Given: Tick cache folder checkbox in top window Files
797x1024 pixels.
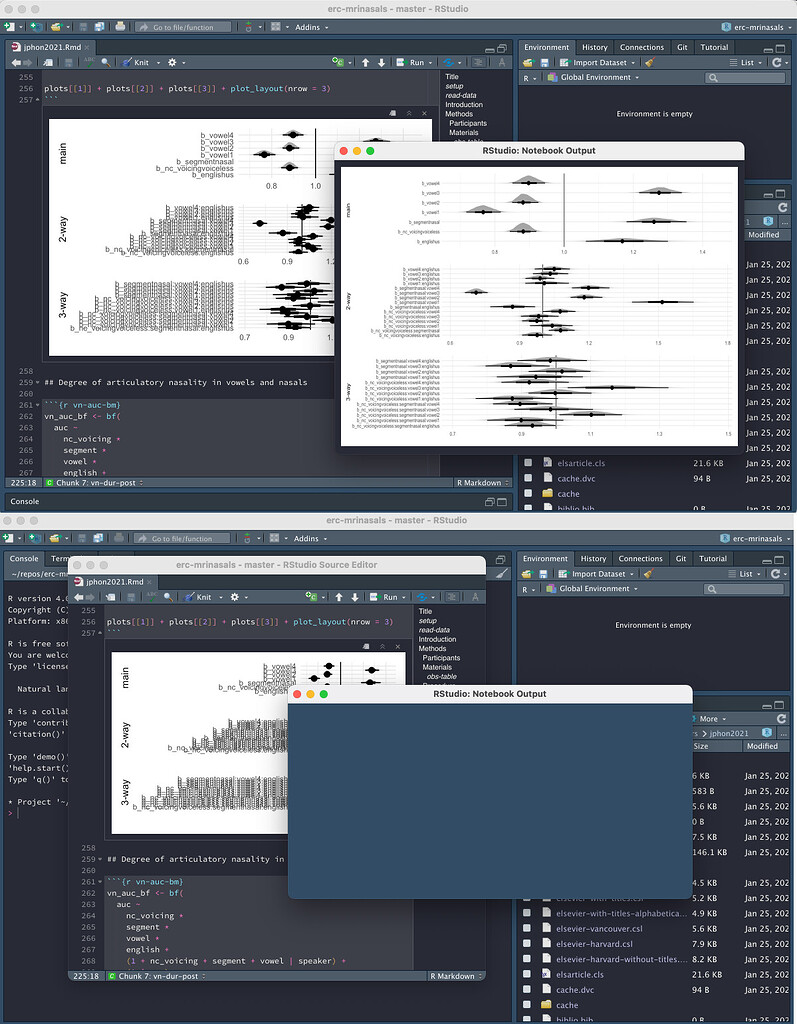Looking at the screenshot, I should click(x=528, y=493).
